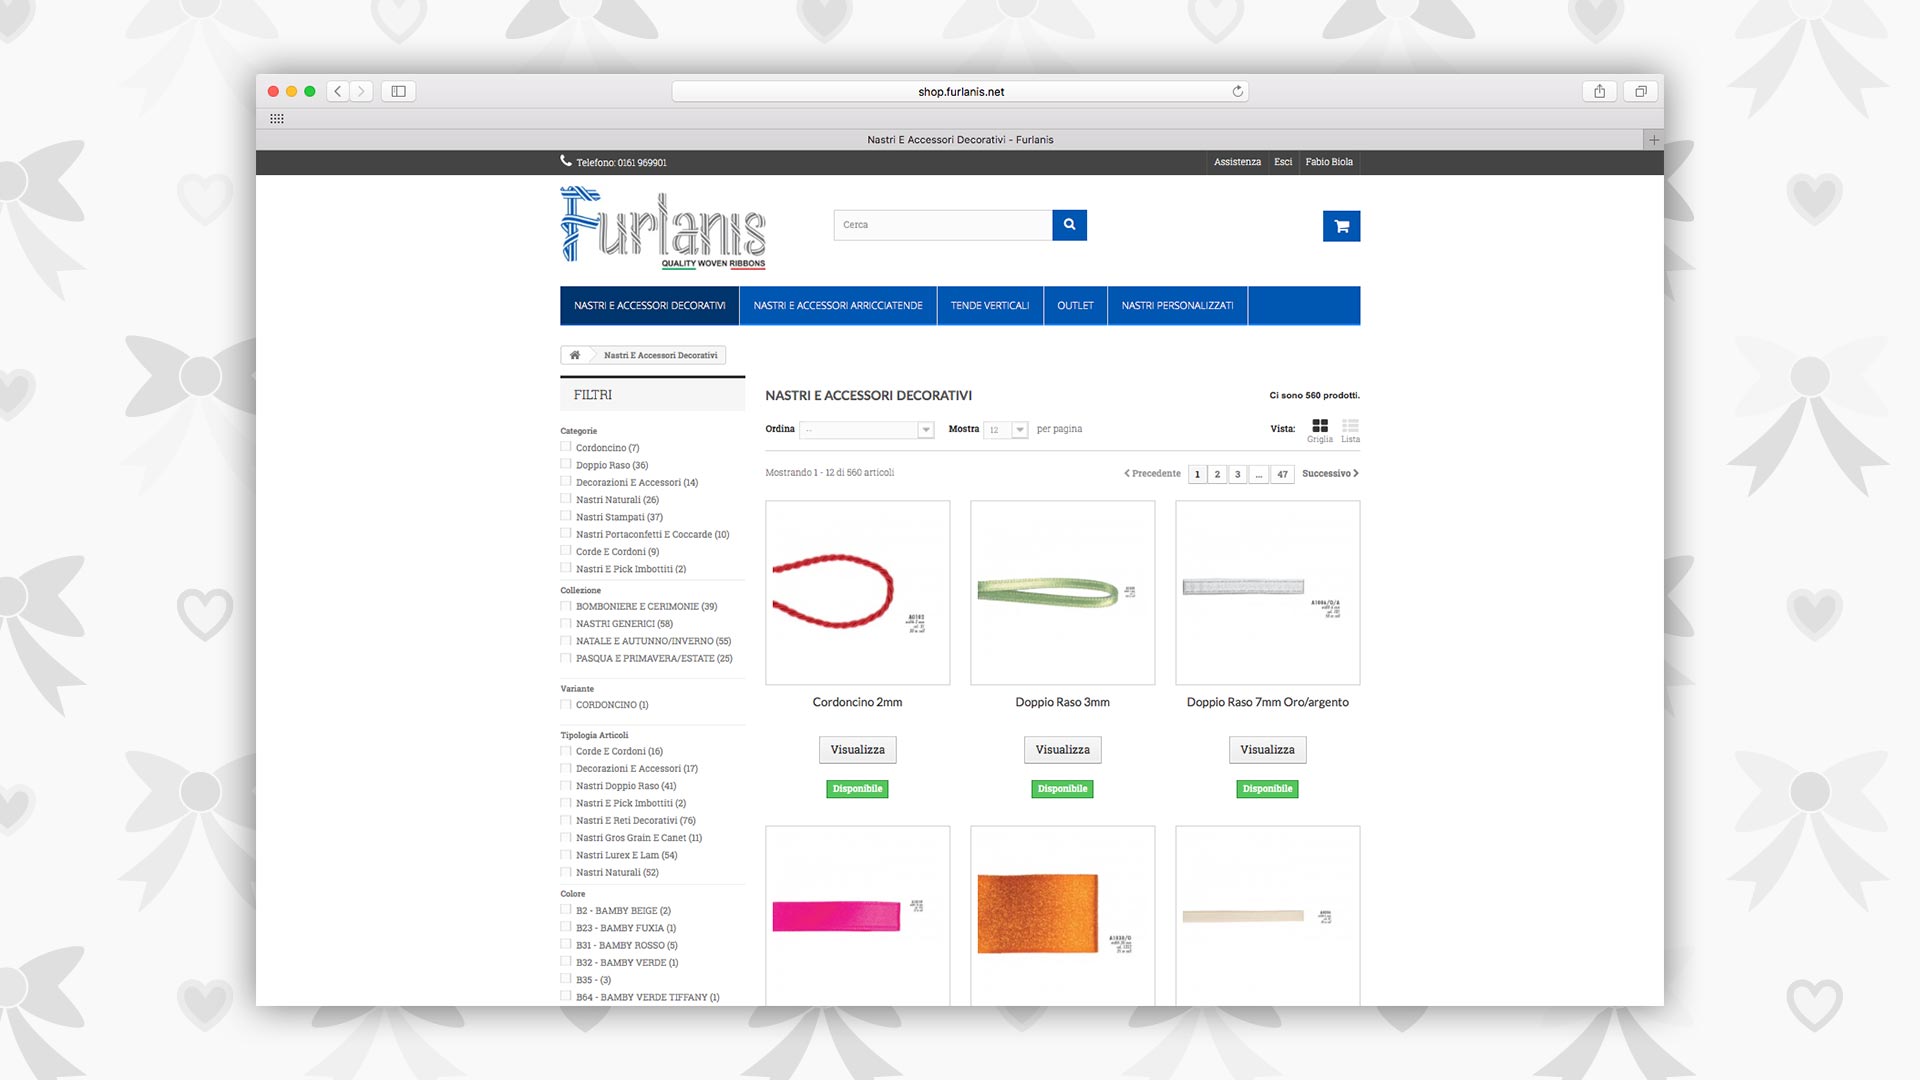Select BOMBONIERE E CERIMONIE (39) collection

[566, 606]
